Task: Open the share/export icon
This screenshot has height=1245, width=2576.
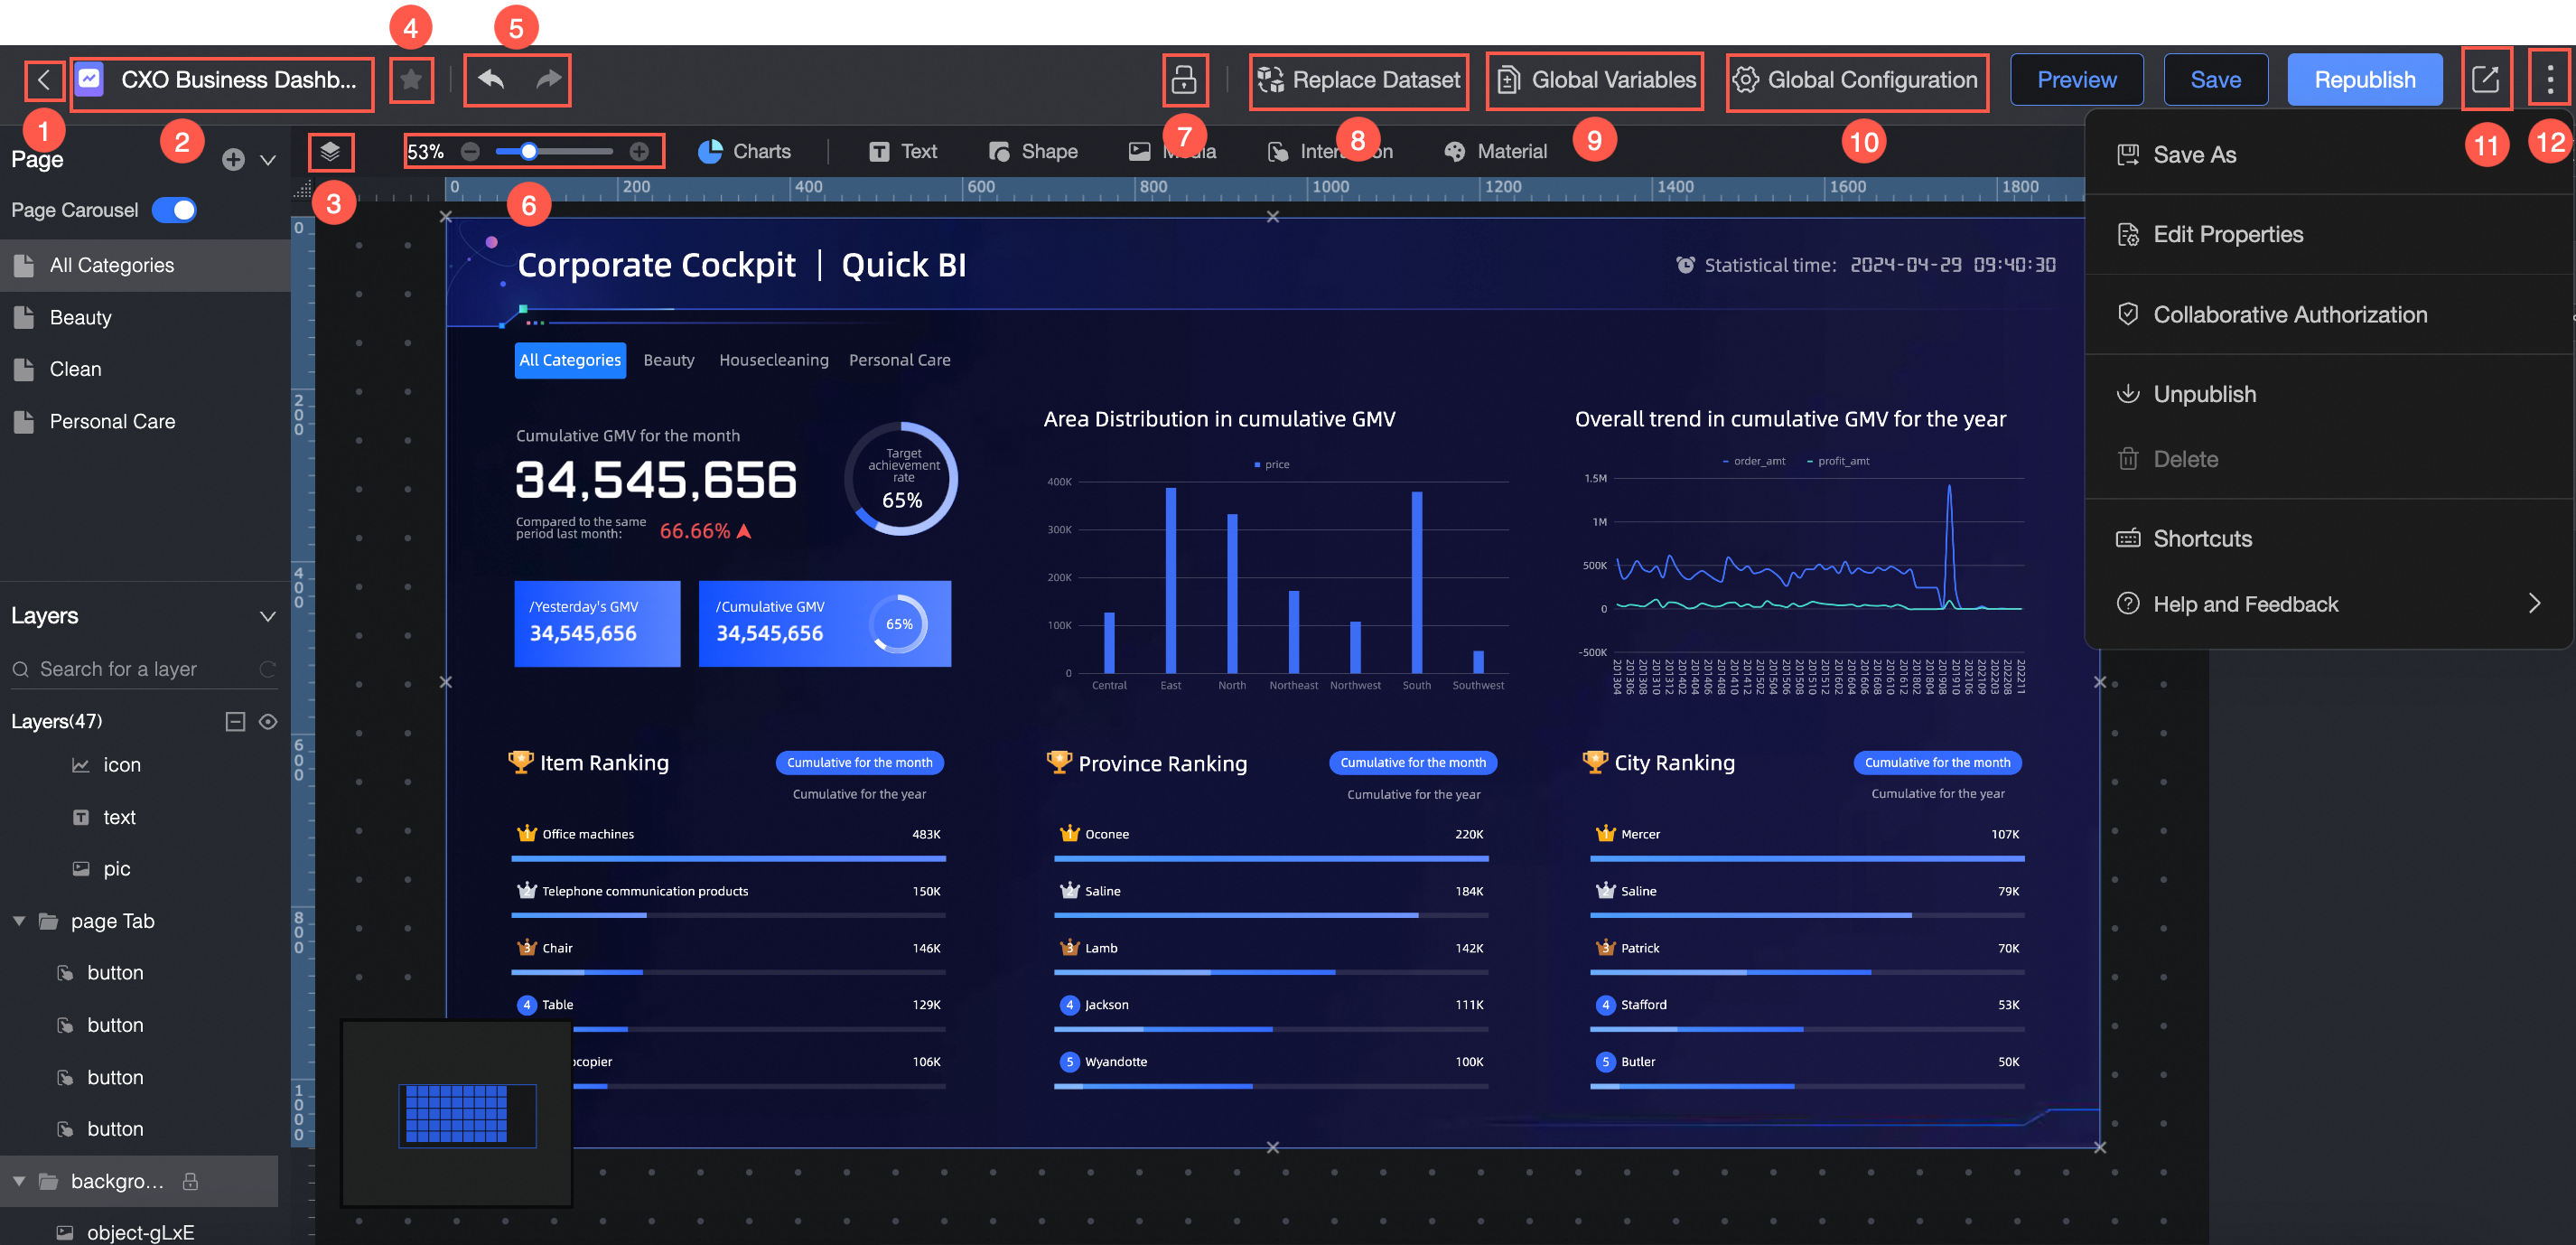Action: (x=2485, y=79)
